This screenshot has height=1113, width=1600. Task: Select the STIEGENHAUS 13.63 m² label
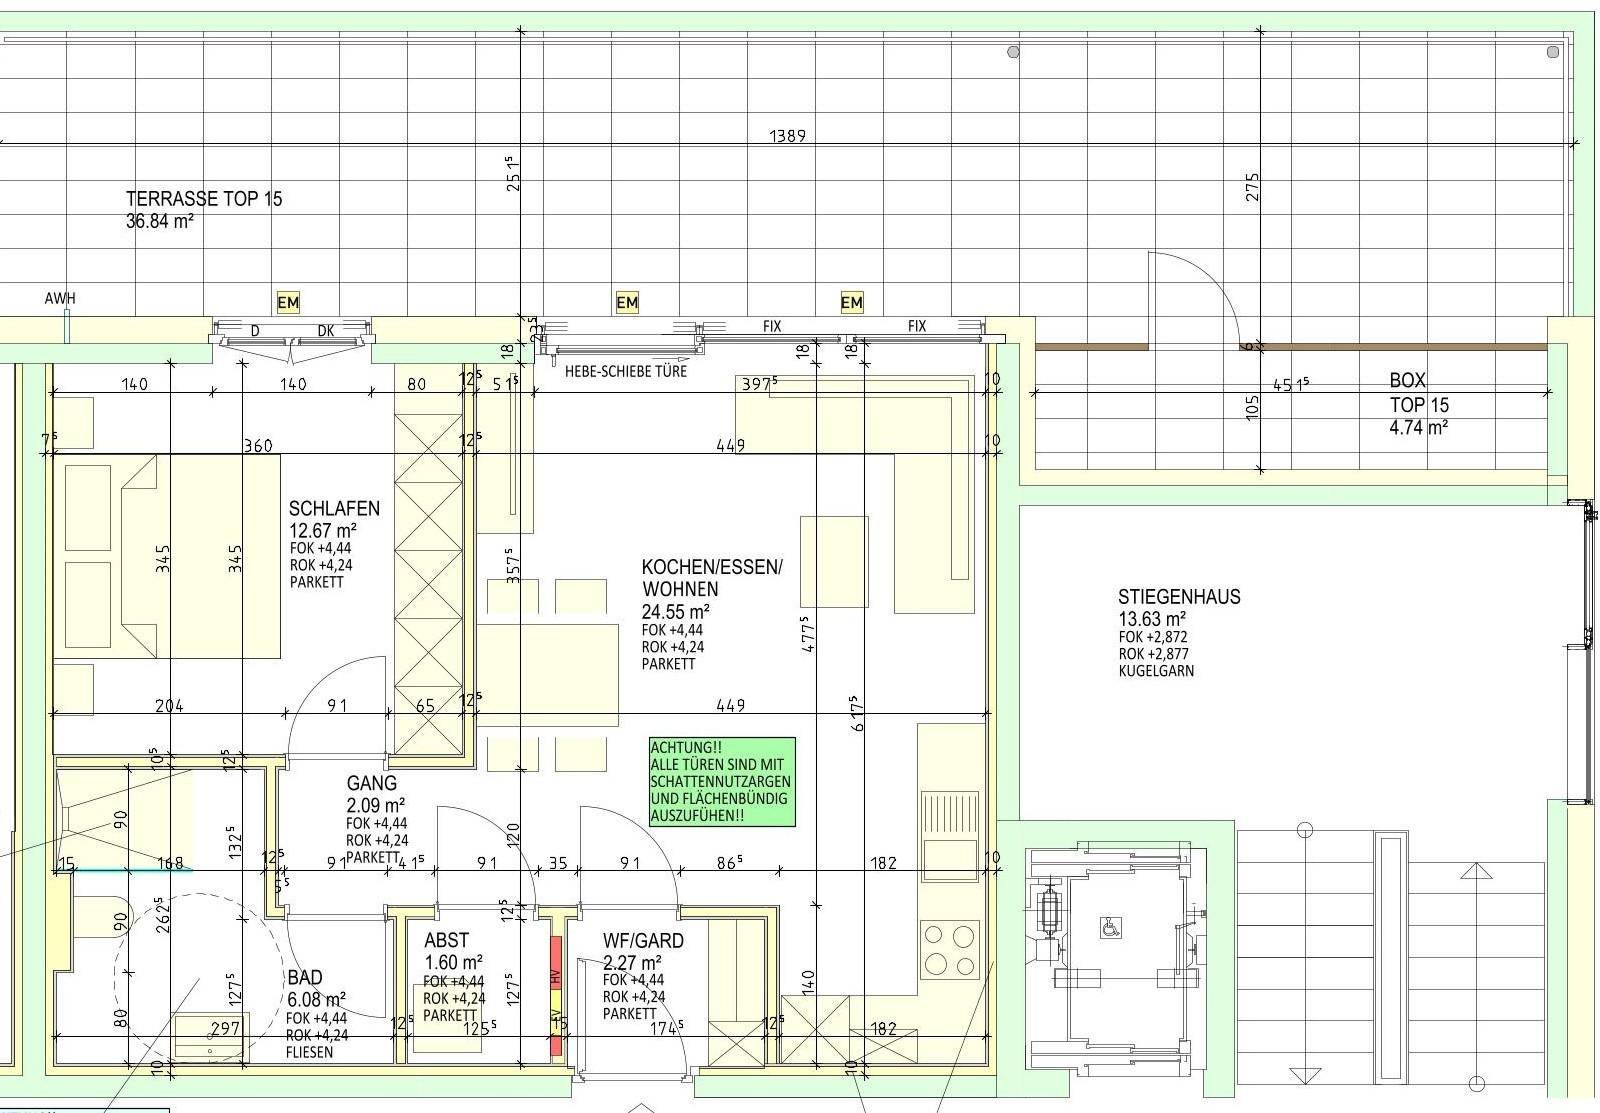coord(1178,607)
